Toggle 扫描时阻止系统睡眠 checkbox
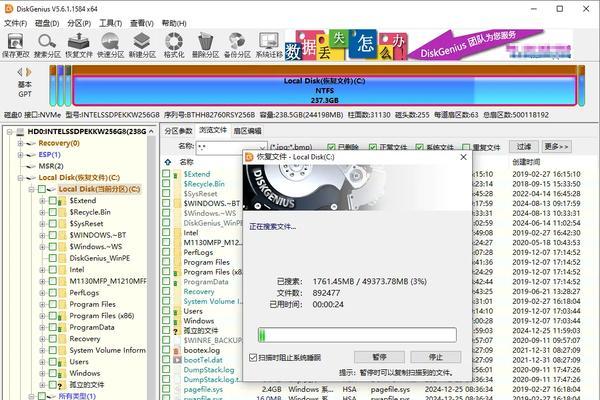The image size is (600, 400). pos(253,358)
